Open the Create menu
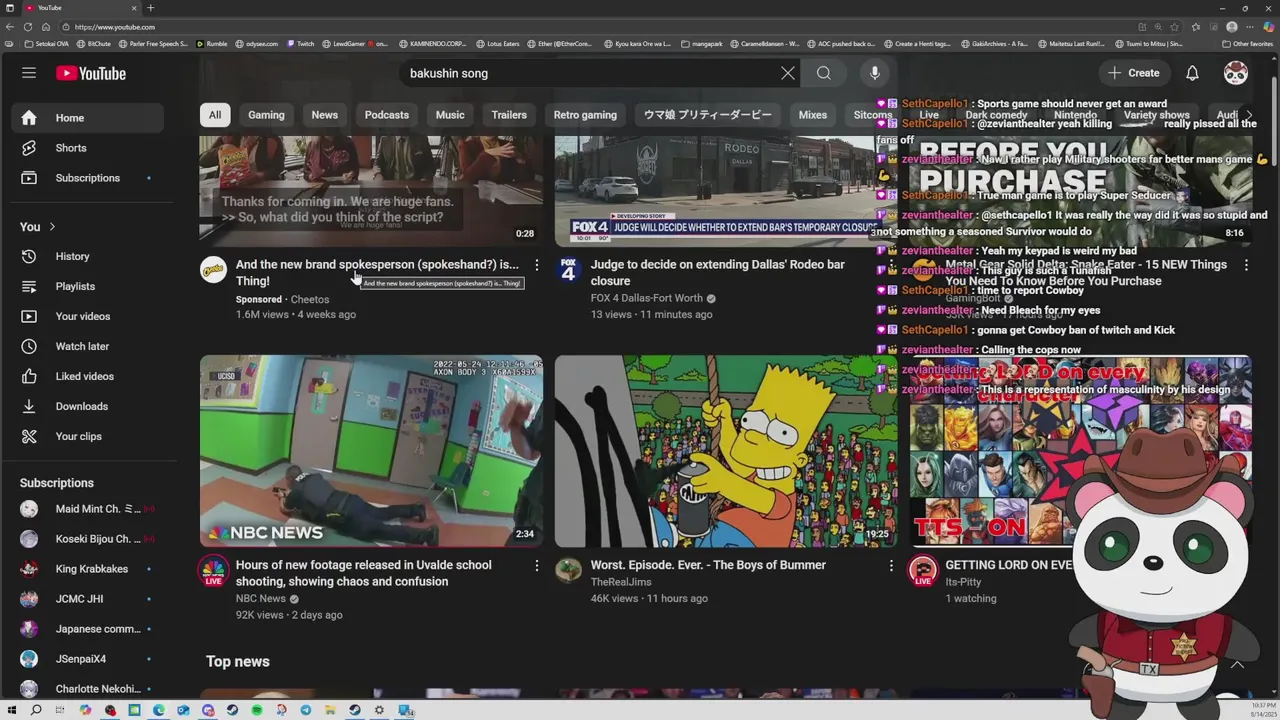 pyautogui.click(x=1133, y=73)
